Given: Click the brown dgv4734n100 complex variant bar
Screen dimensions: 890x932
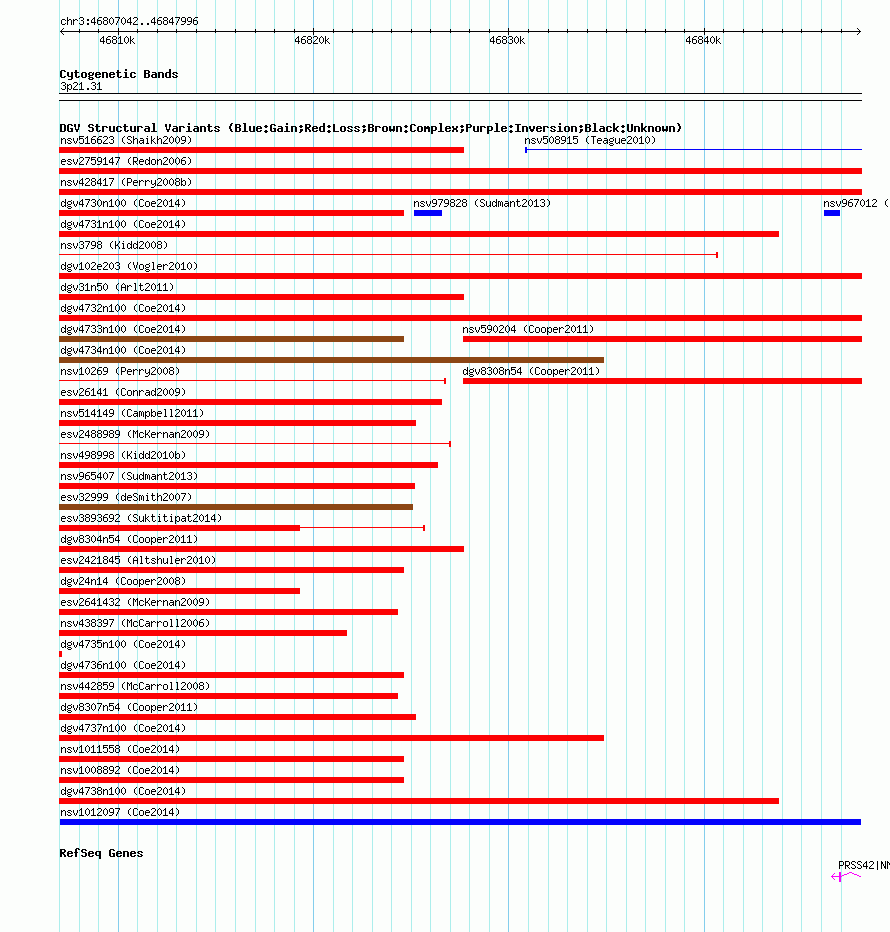Looking at the screenshot, I should tap(332, 360).
